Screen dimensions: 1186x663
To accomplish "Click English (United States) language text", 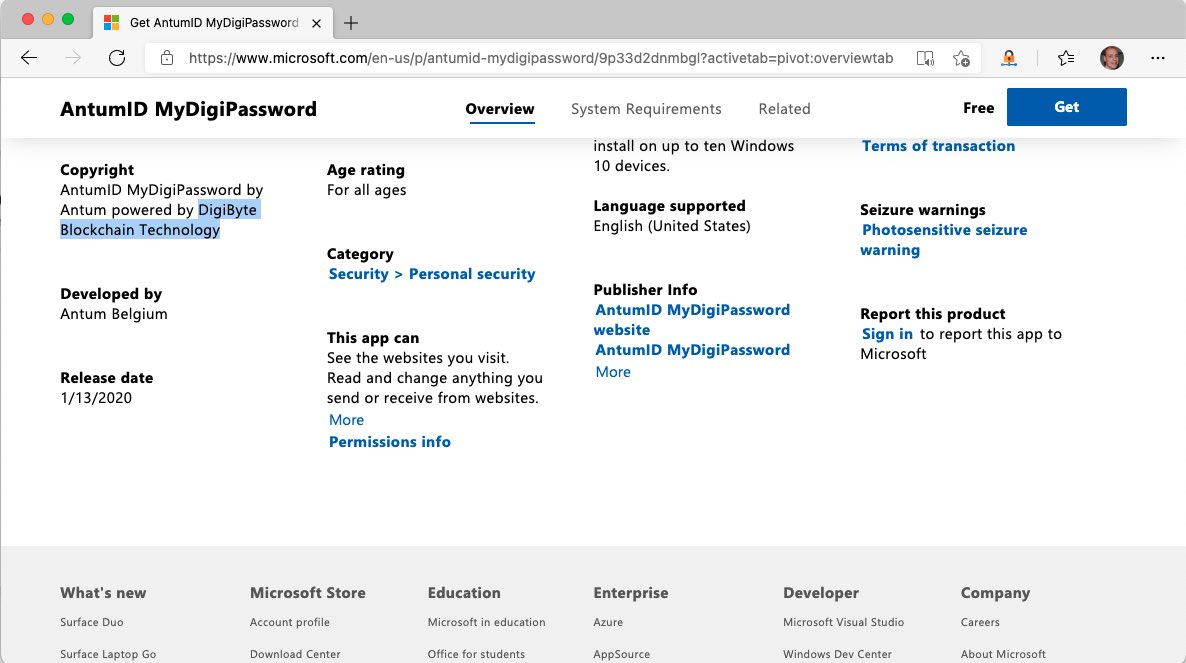I will point(672,226).
